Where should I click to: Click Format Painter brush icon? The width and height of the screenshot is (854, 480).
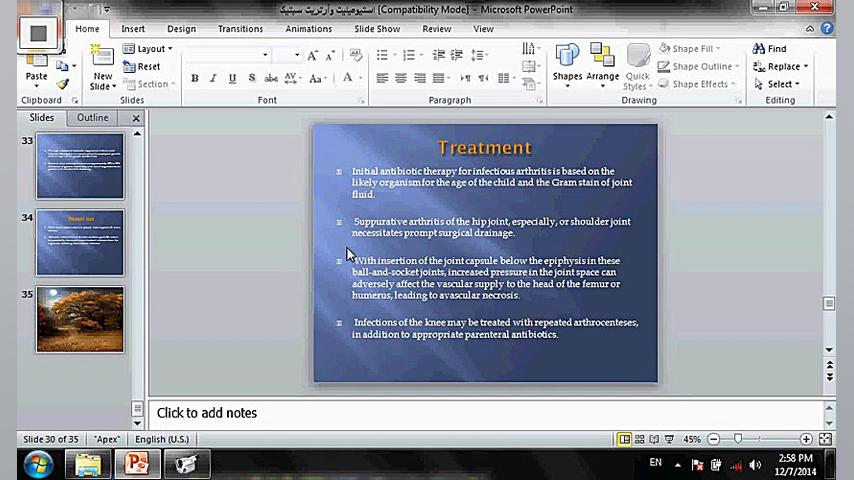[x=62, y=84]
